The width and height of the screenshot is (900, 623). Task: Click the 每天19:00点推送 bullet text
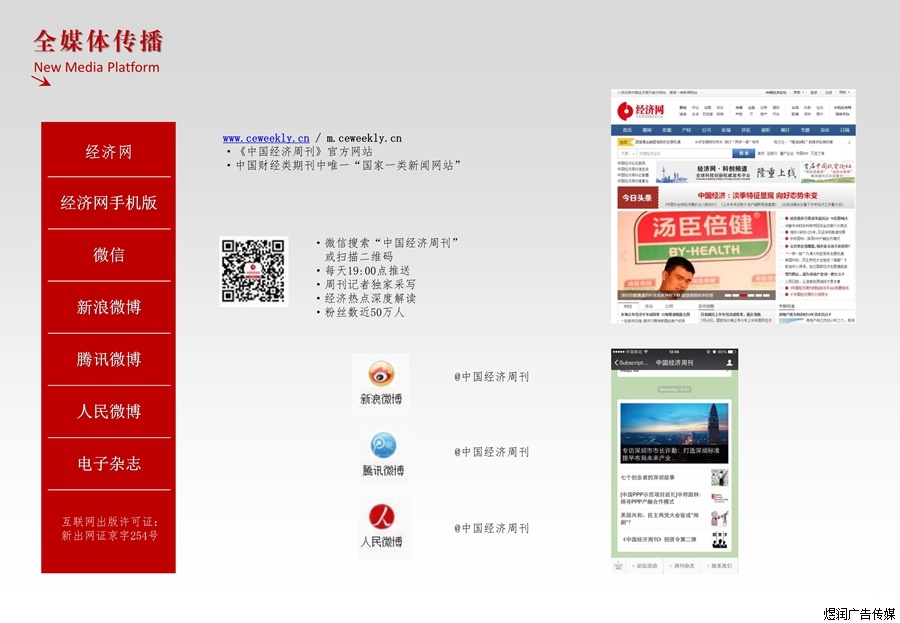point(367,270)
